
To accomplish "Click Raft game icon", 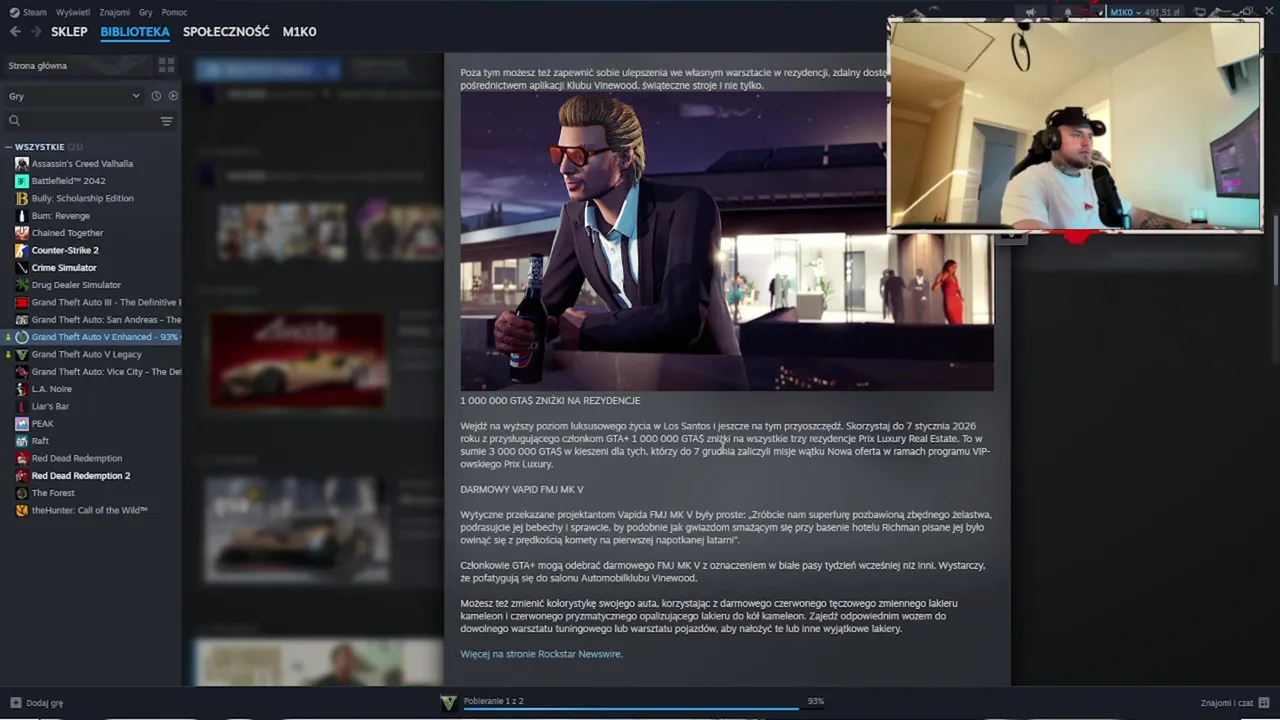I will coord(22,441).
